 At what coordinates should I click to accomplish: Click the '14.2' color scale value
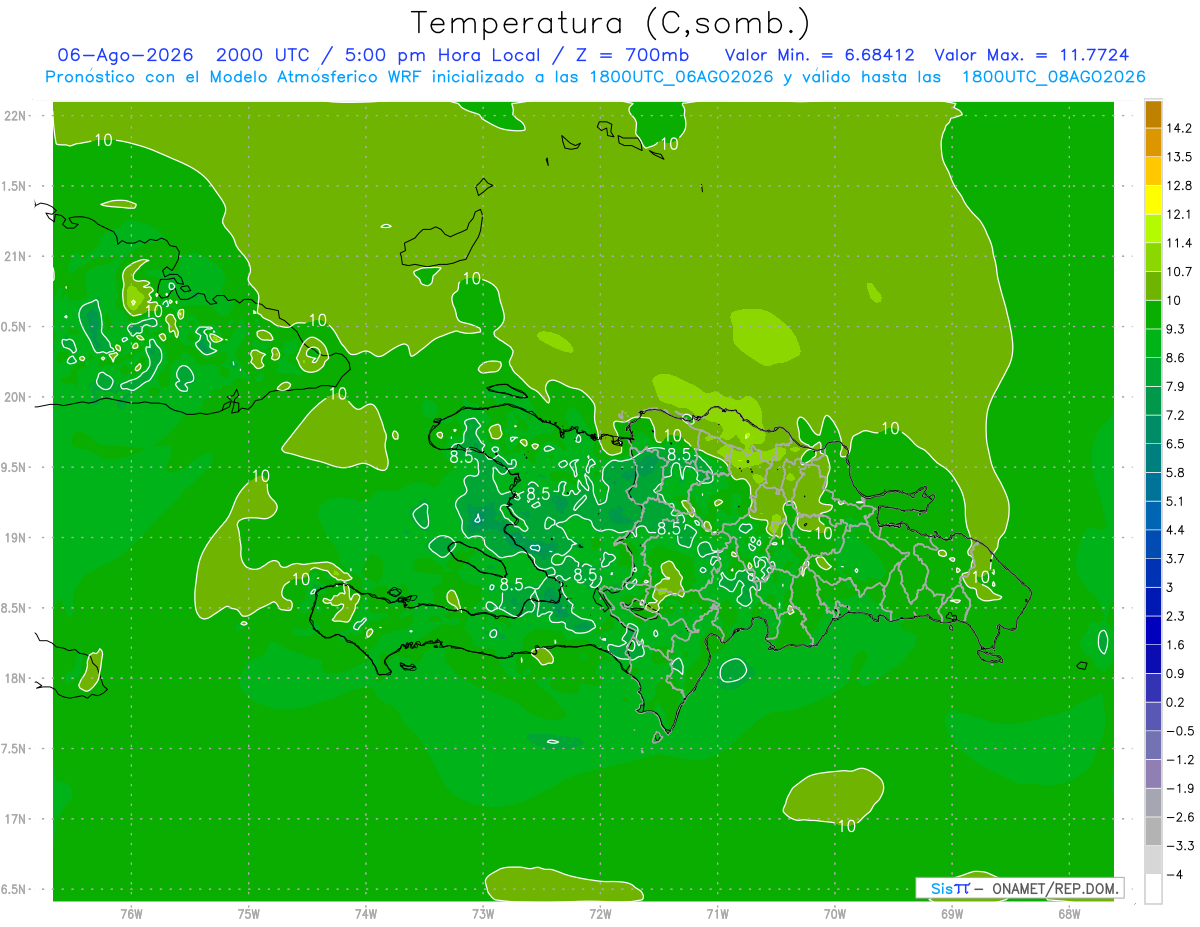(1179, 128)
